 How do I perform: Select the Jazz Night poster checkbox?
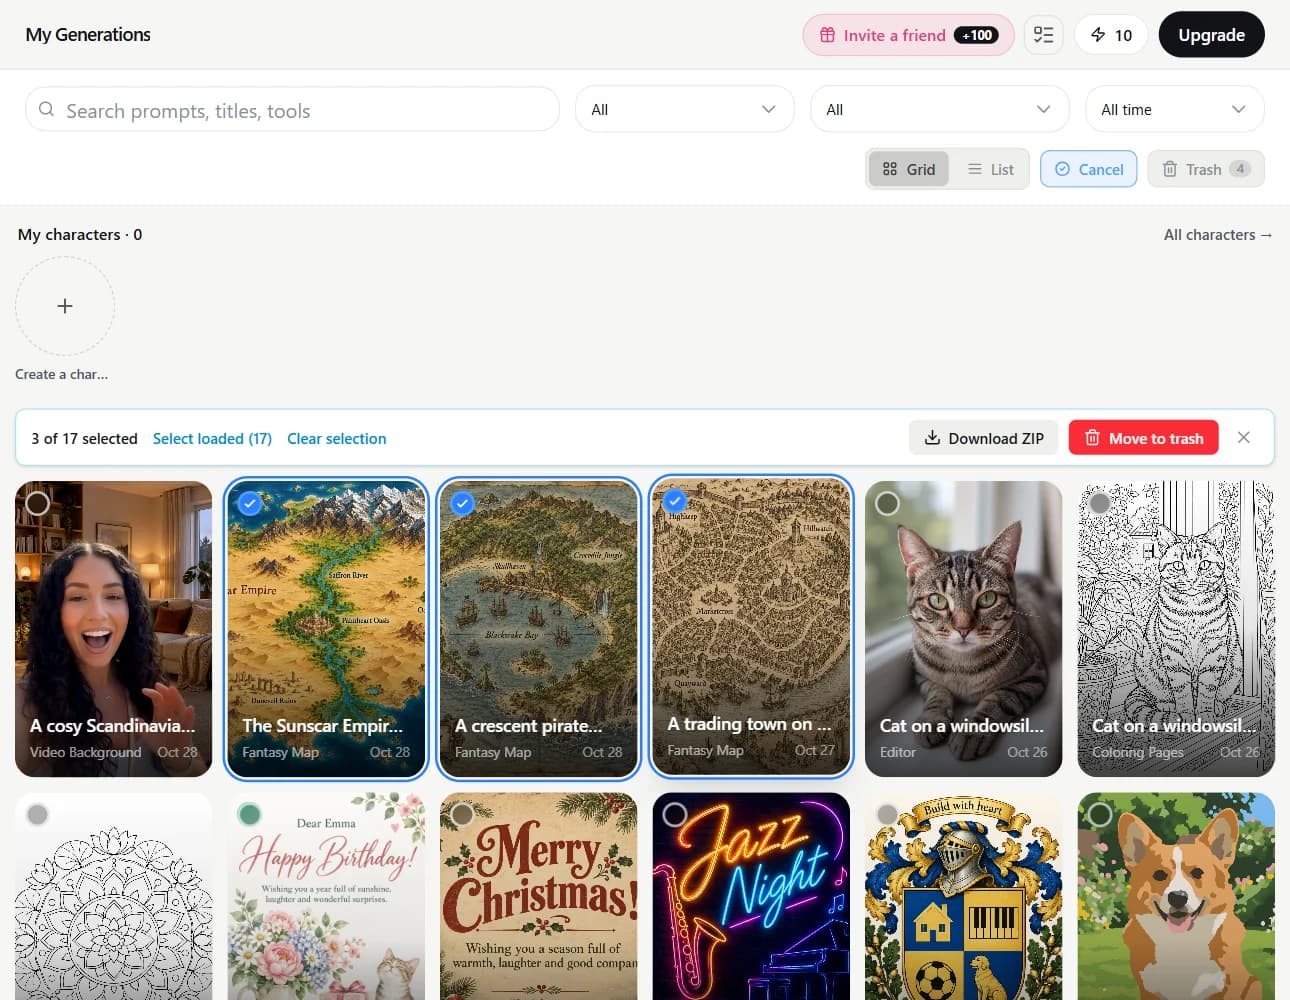(x=675, y=814)
